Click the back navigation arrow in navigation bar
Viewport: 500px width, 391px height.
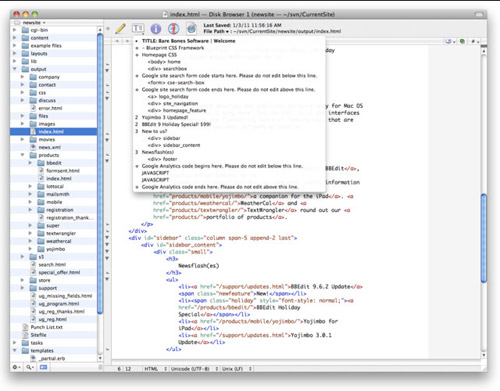[117, 41]
